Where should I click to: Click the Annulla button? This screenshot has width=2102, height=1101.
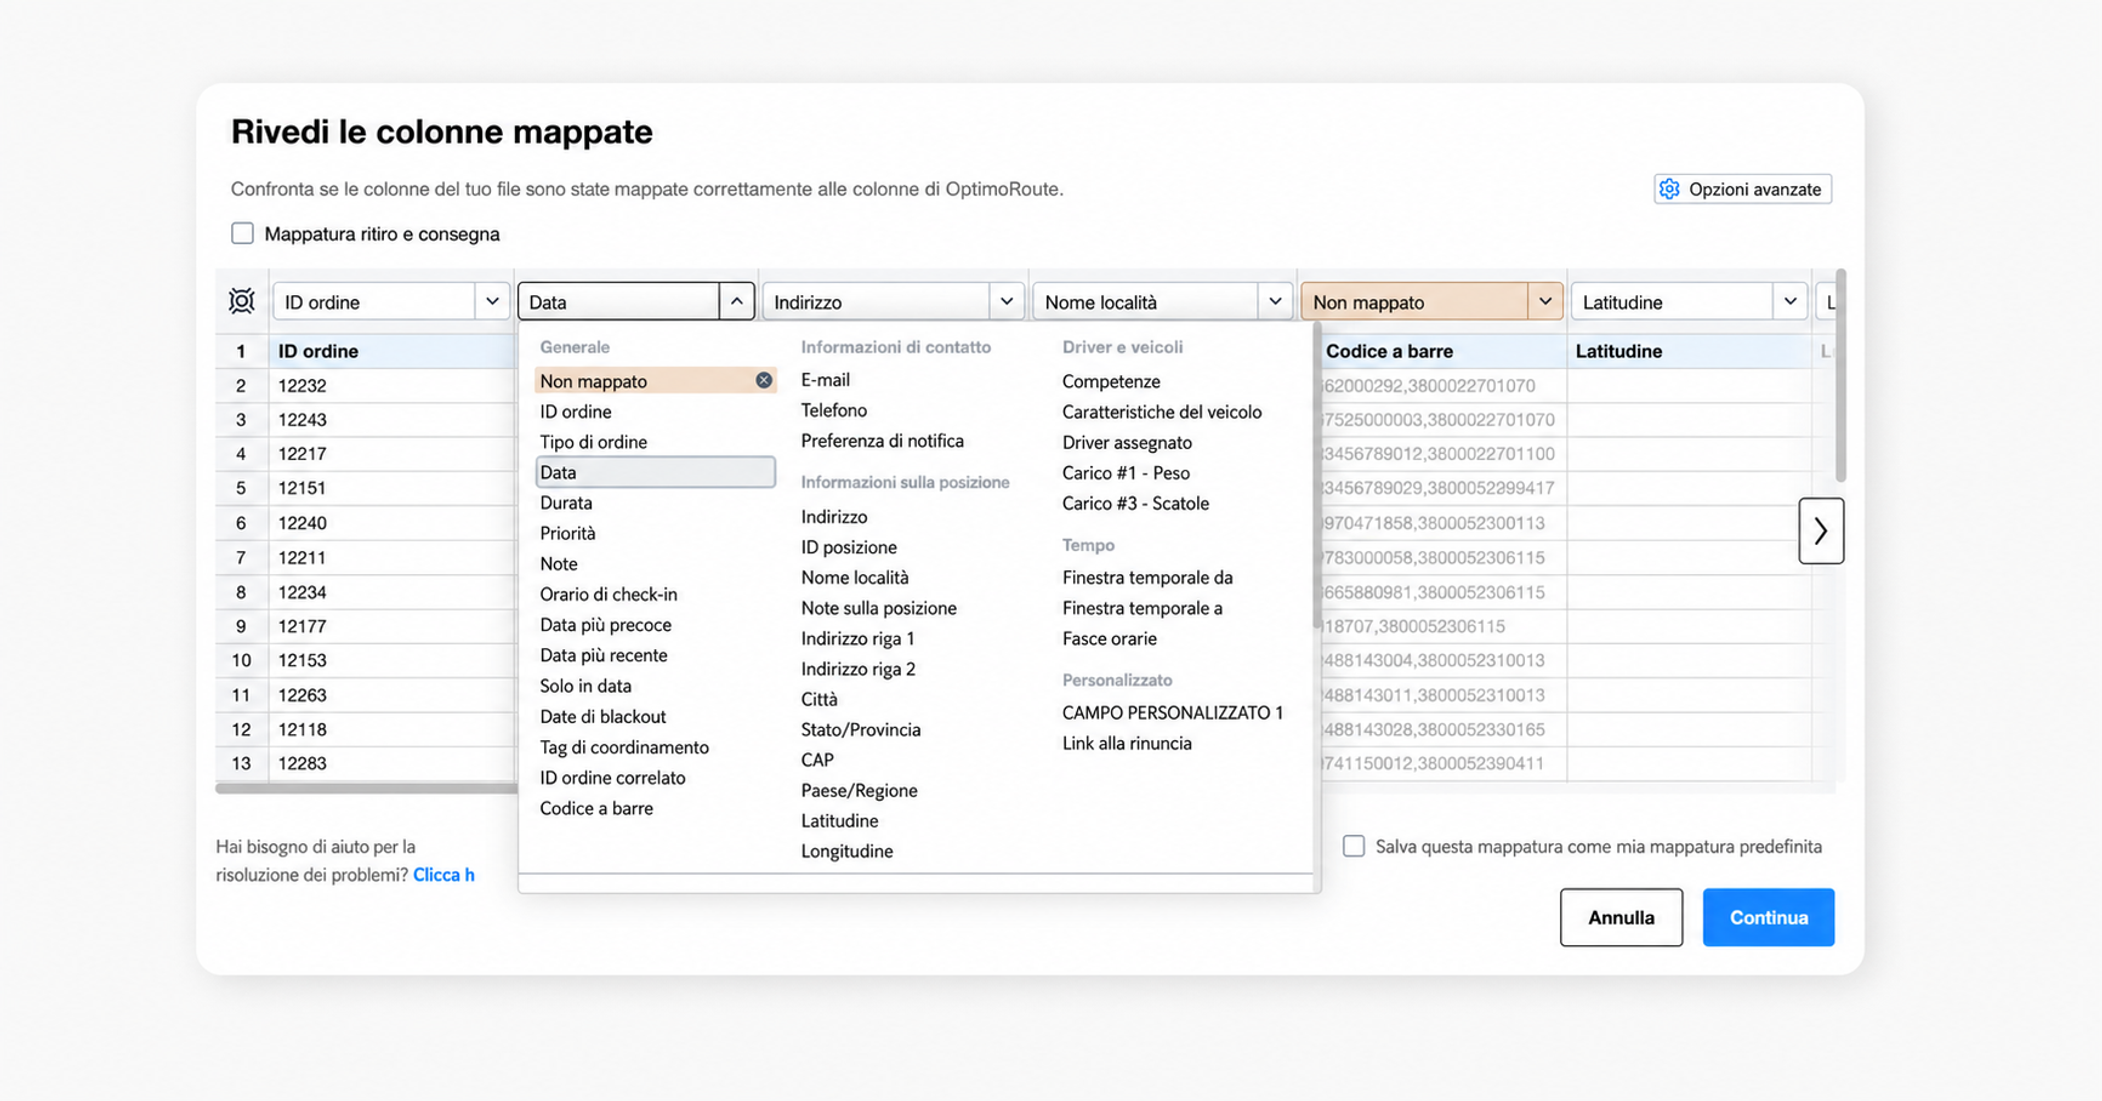1621,917
